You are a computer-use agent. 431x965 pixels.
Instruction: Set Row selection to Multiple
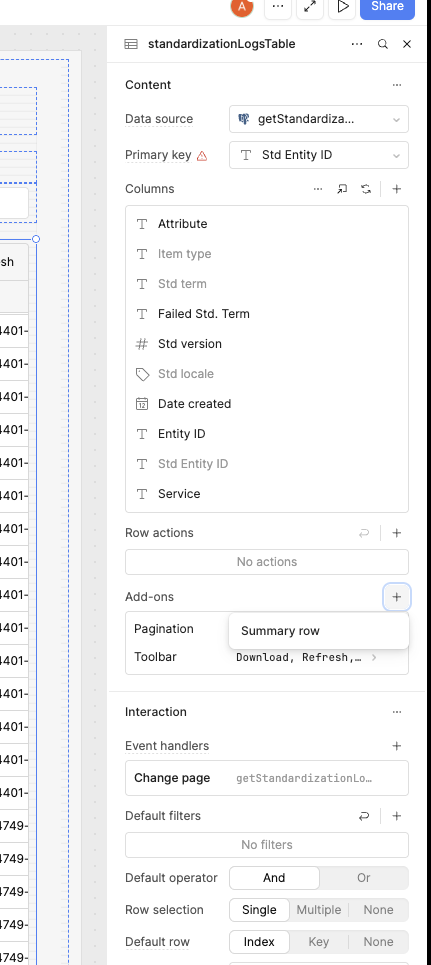pos(319,910)
